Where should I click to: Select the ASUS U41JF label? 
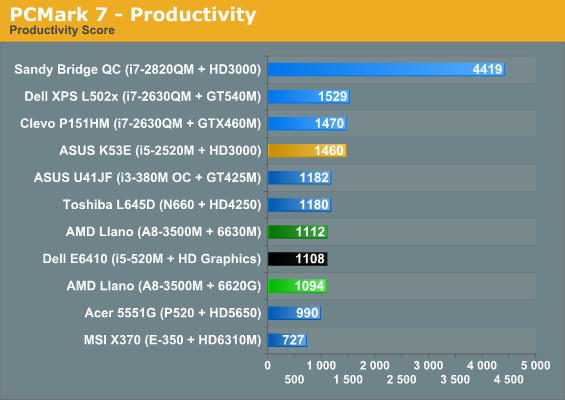tap(147, 178)
